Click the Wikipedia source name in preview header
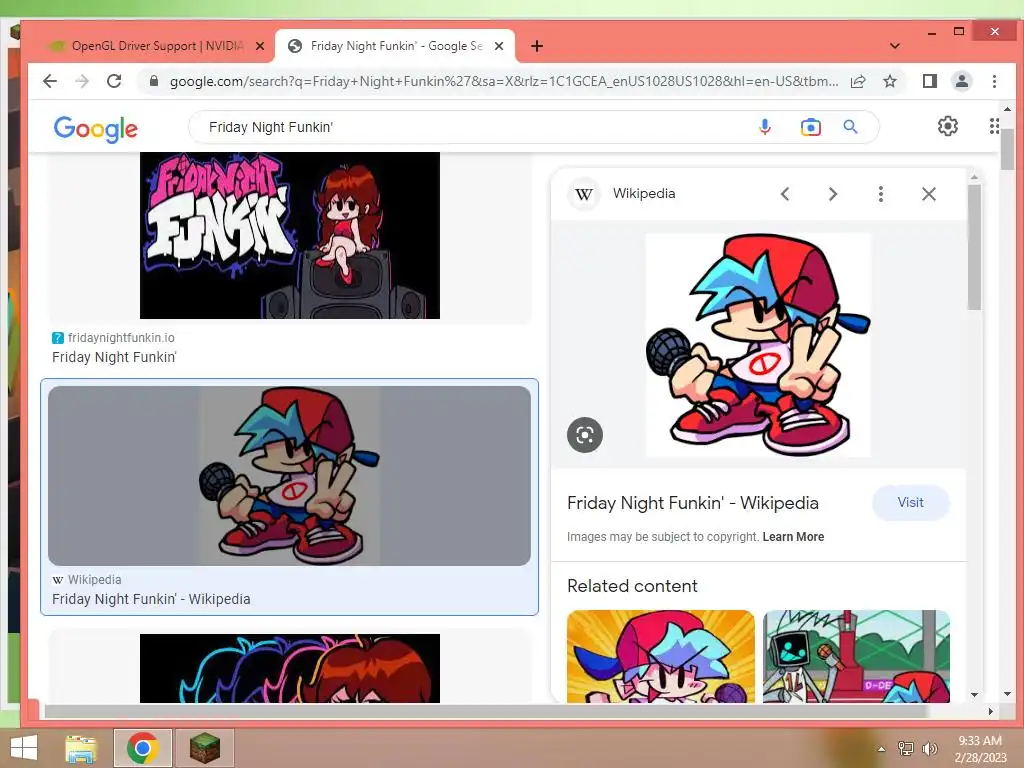The image size is (1024, 768). coord(644,193)
